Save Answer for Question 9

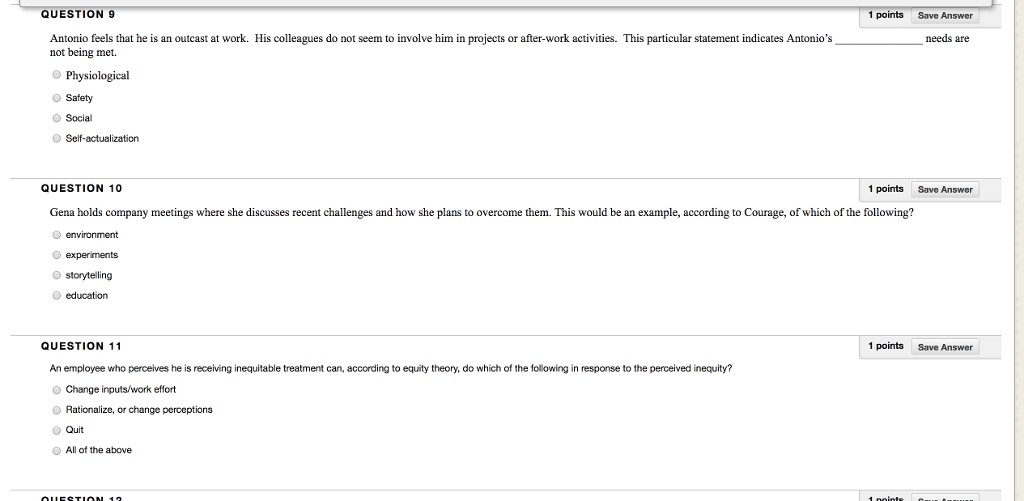[x=944, y=15]
